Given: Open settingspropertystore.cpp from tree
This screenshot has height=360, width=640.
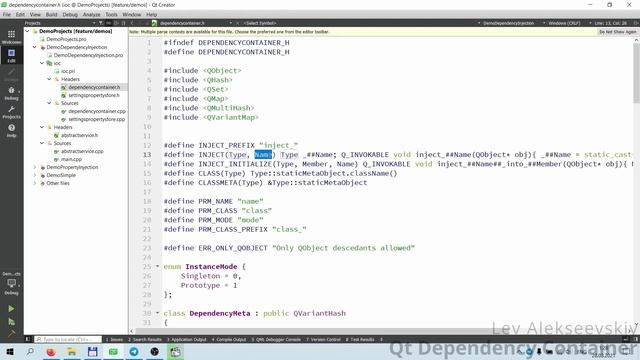Looking at the screenshot, I should click(x=97, y=119).
